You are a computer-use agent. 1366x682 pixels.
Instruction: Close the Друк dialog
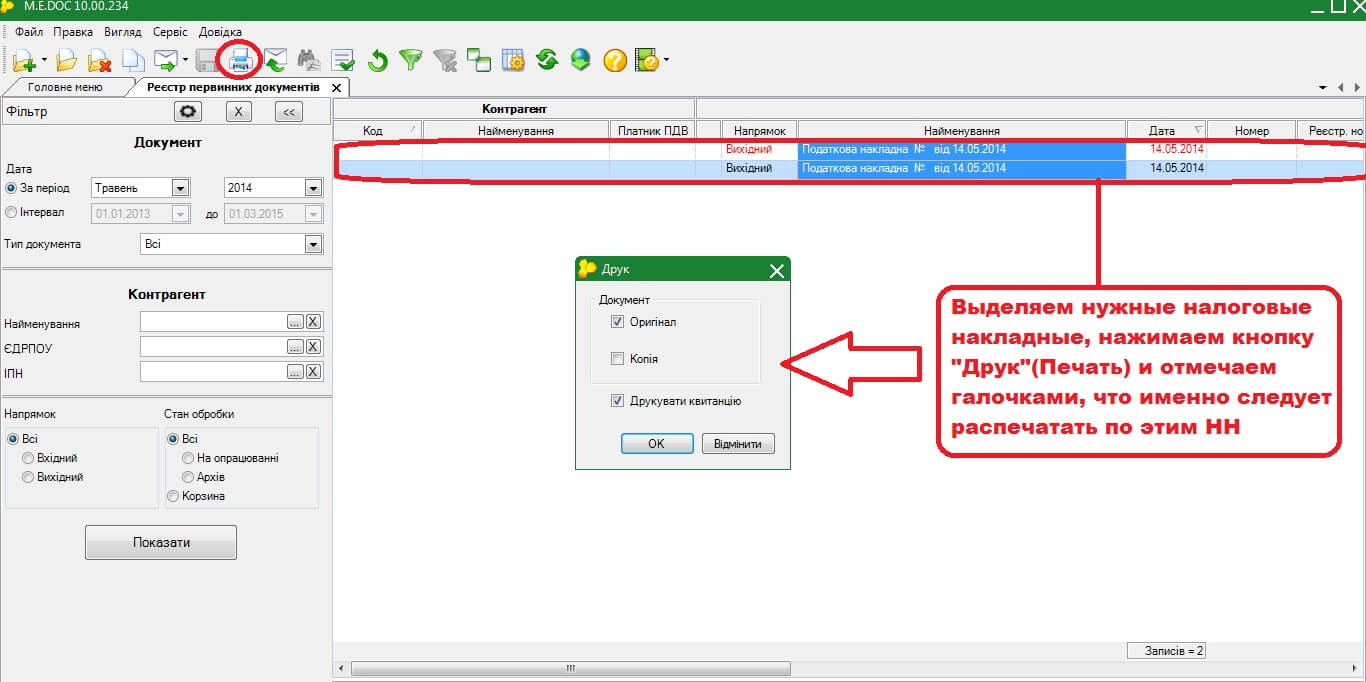click(x=776, y=270)
